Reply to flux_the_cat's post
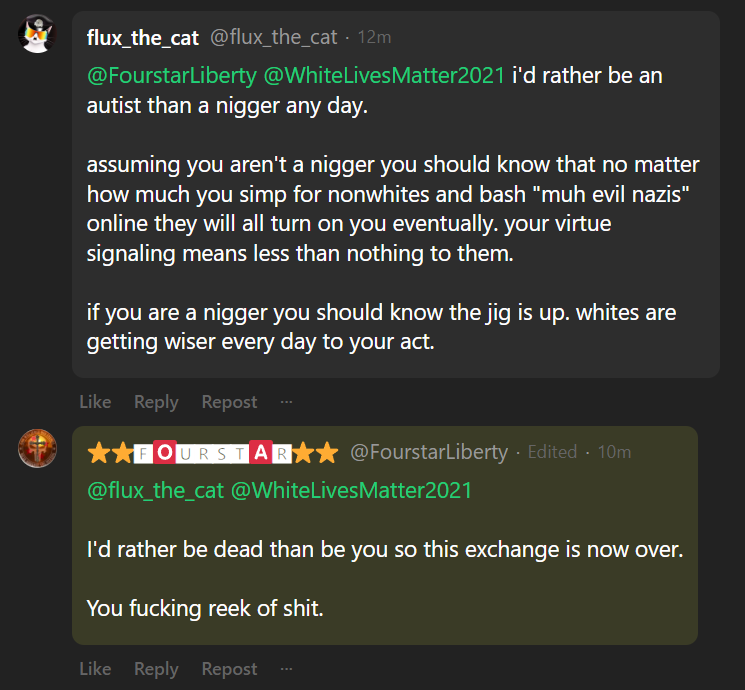 [156, 402]
